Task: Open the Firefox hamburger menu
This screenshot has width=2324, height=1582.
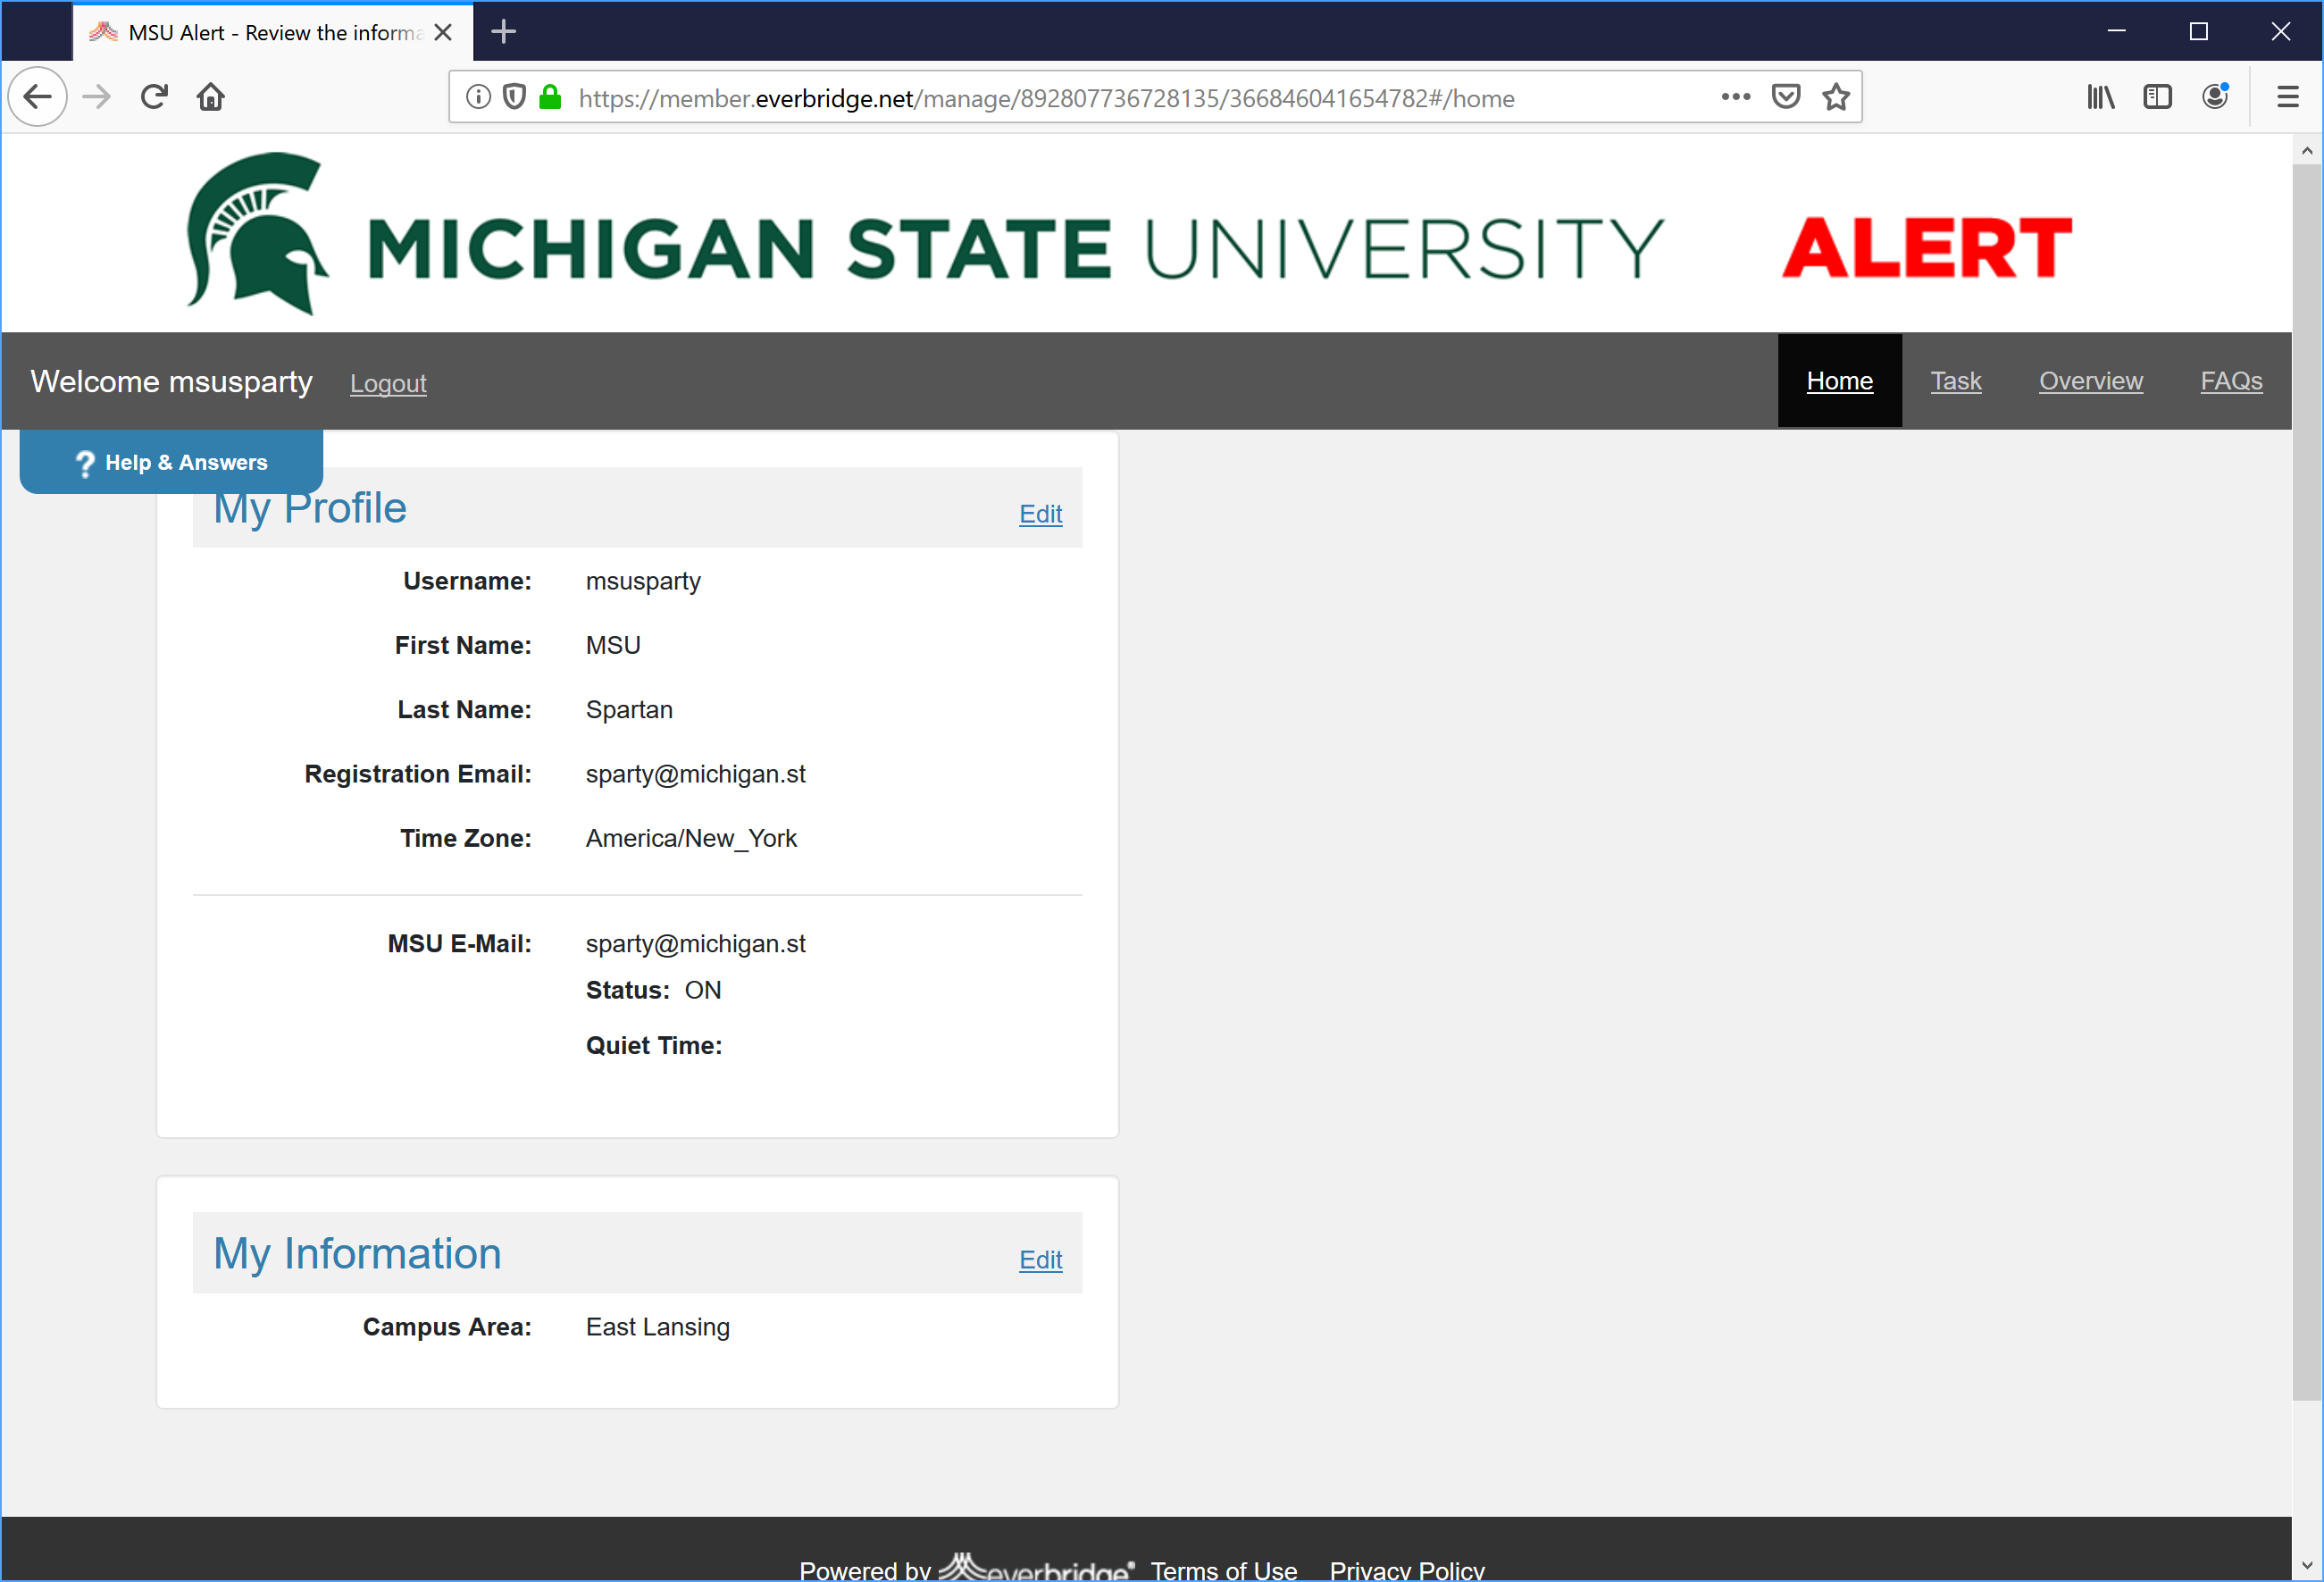Action: [2288, 97]
